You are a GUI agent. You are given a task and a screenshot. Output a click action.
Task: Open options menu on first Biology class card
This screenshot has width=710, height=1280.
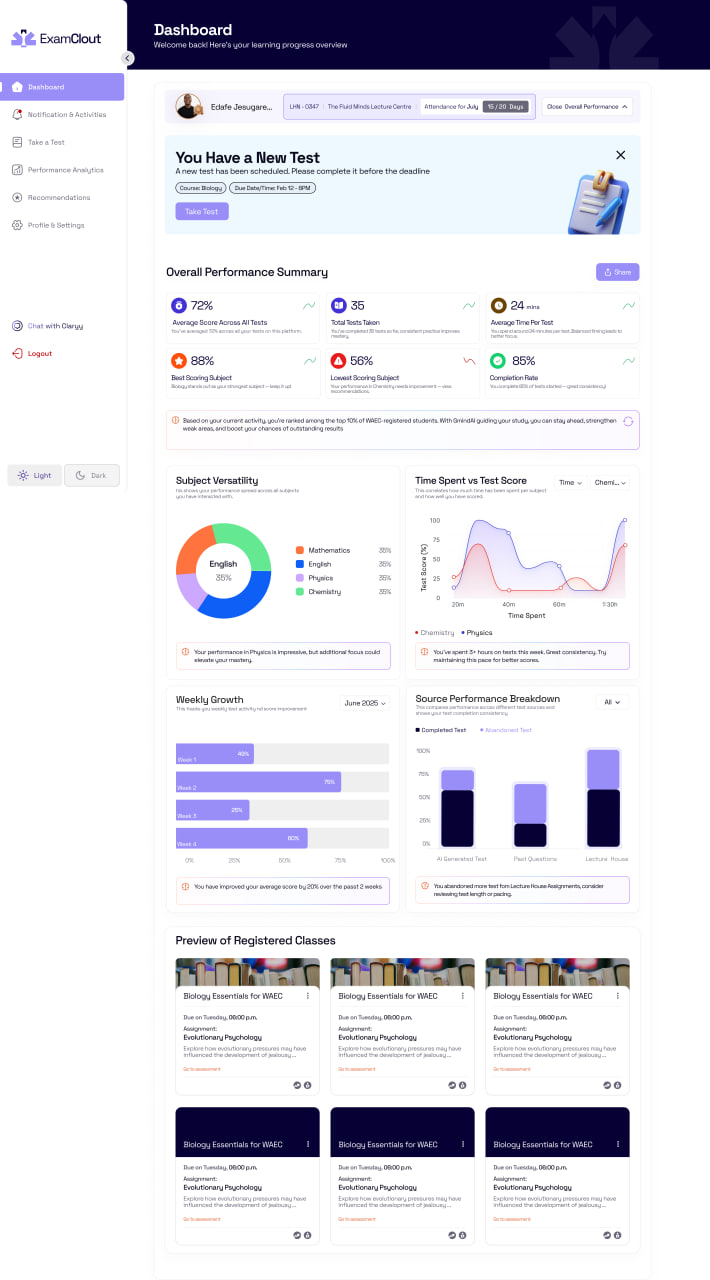click(307, 996)
